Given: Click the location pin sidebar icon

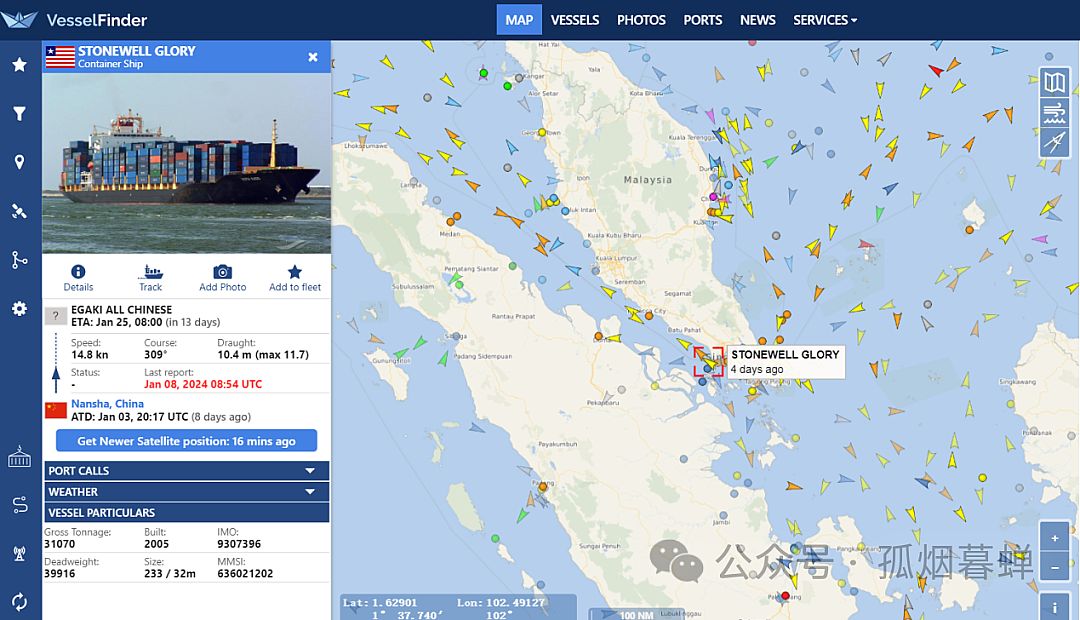Looking at the screenshot, I should click(19, 163).
